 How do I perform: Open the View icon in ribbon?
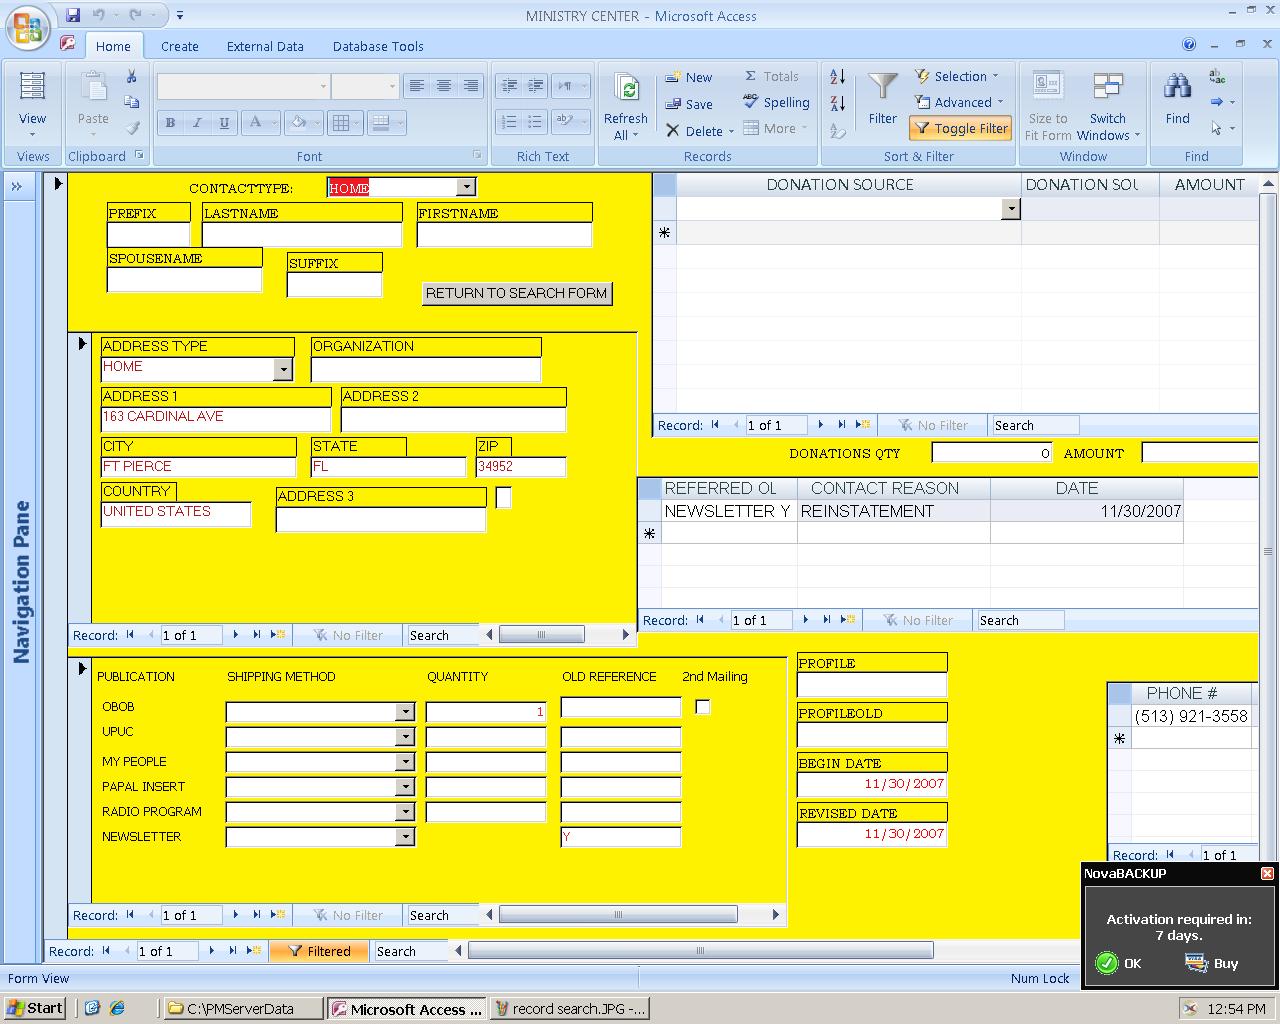[x=32, y=88]
